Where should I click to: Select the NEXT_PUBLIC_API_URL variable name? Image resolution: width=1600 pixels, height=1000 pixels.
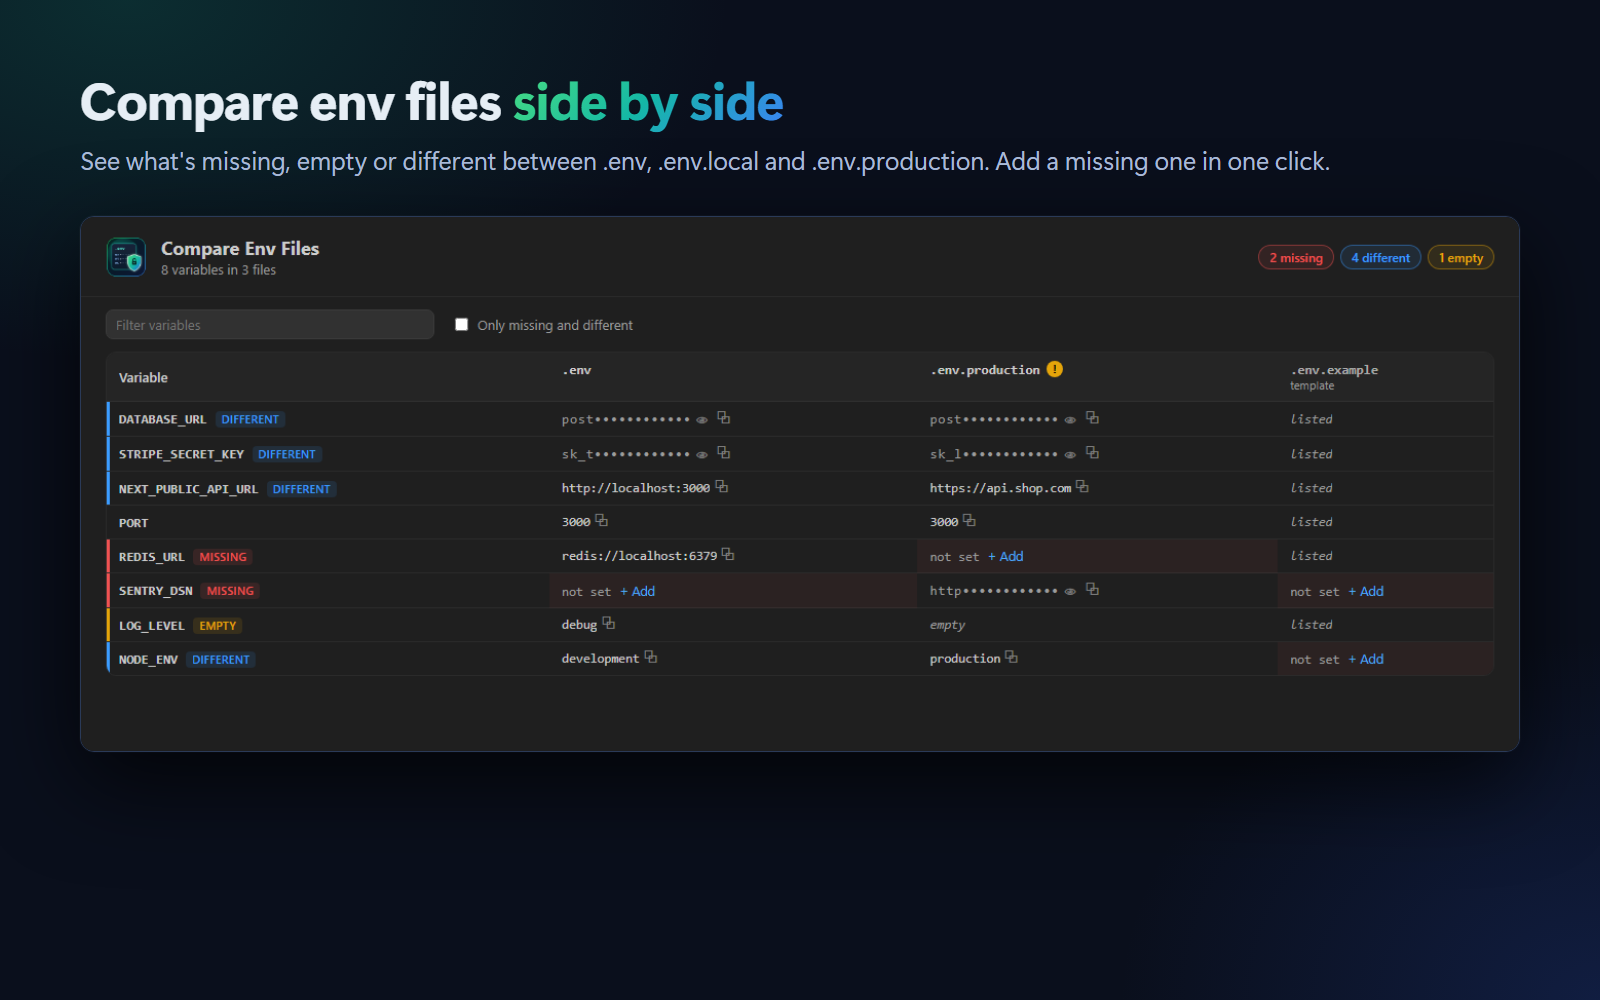click(188, 489)
